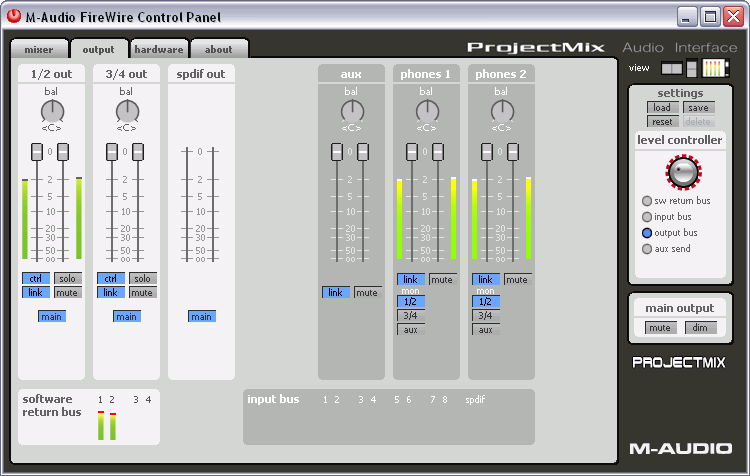750x476 pixels.
Task: Toggle ctrl on the 3/4 out channel
Action: click(111, 278)
